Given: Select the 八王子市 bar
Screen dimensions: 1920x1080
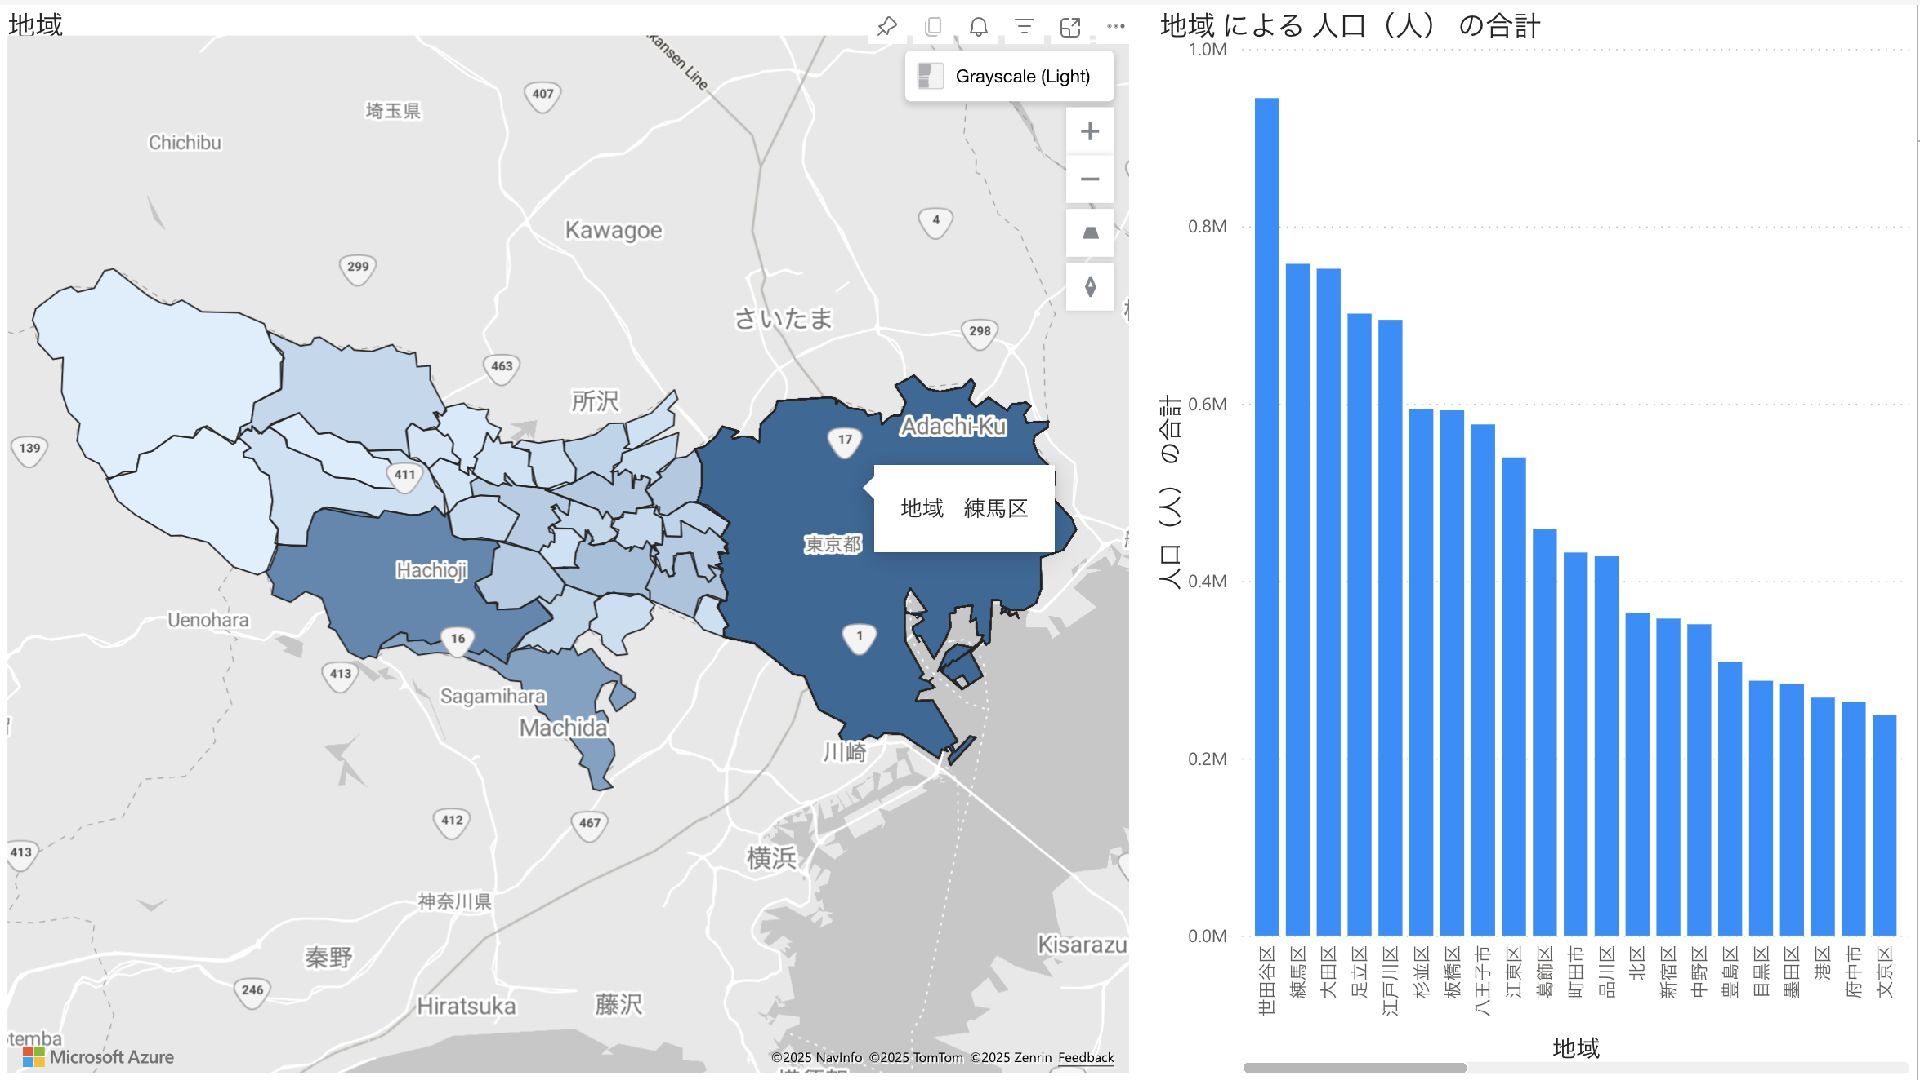Looking at the screenshot, I should (1482, 680).
